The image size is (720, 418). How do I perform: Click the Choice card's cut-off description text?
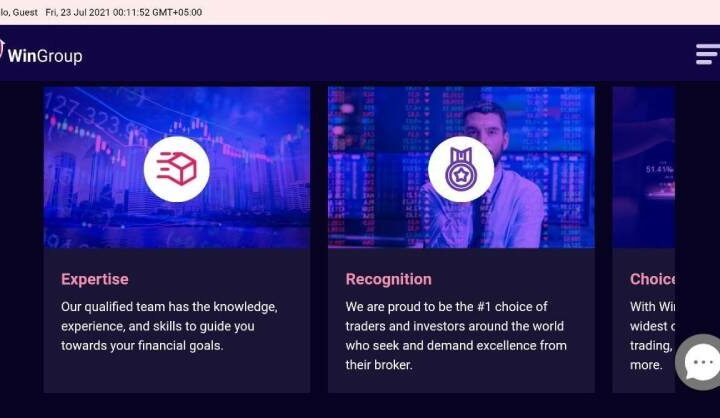click(652, 336)
